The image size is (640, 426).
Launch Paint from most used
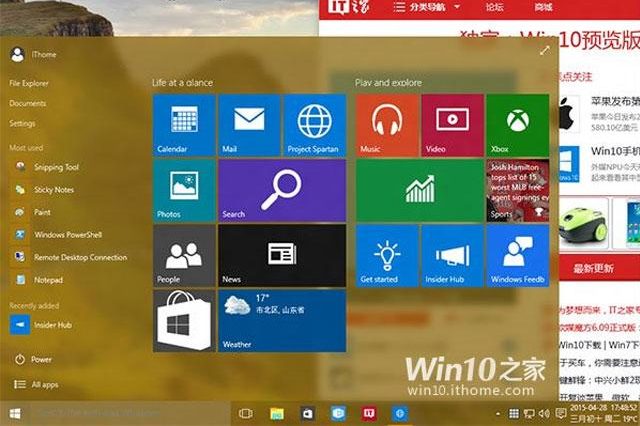tap(33, 212)
